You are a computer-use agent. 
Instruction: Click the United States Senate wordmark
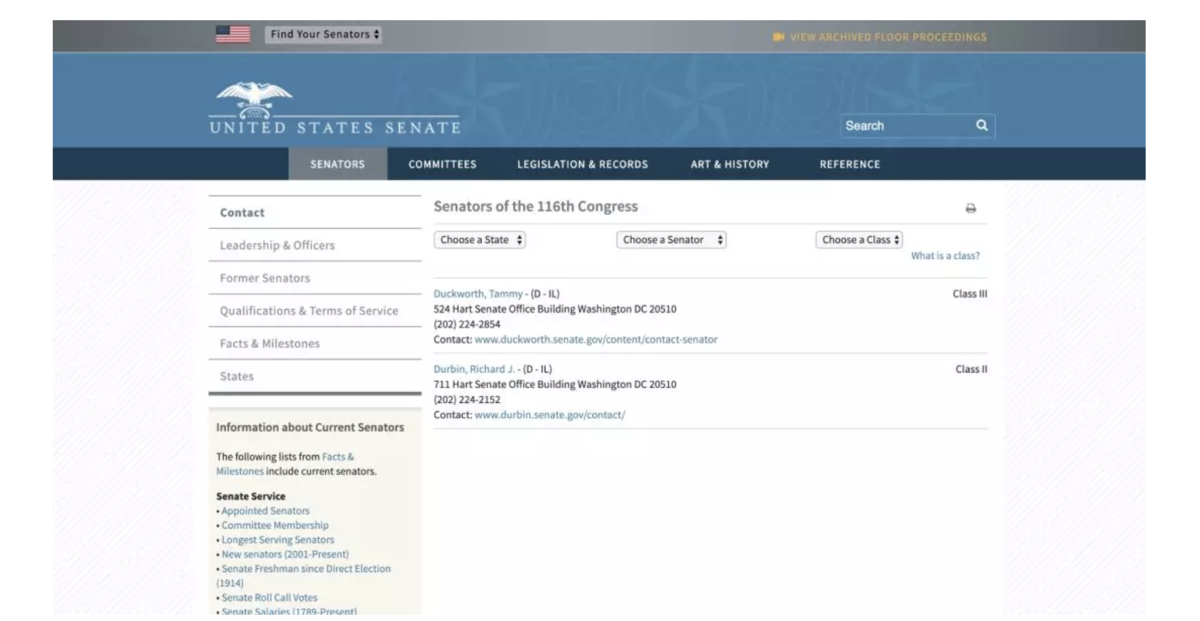click(335, 127)
